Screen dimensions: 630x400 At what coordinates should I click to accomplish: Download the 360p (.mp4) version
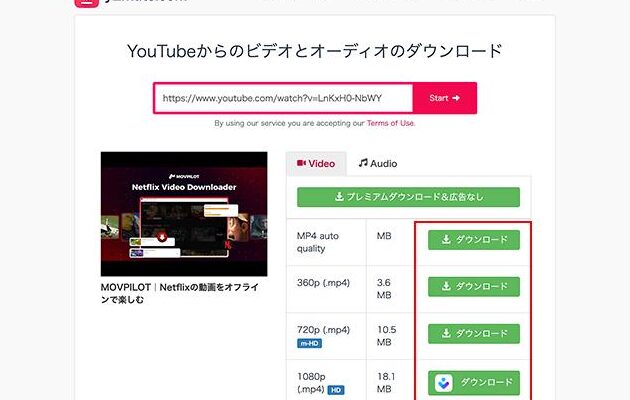474,286
